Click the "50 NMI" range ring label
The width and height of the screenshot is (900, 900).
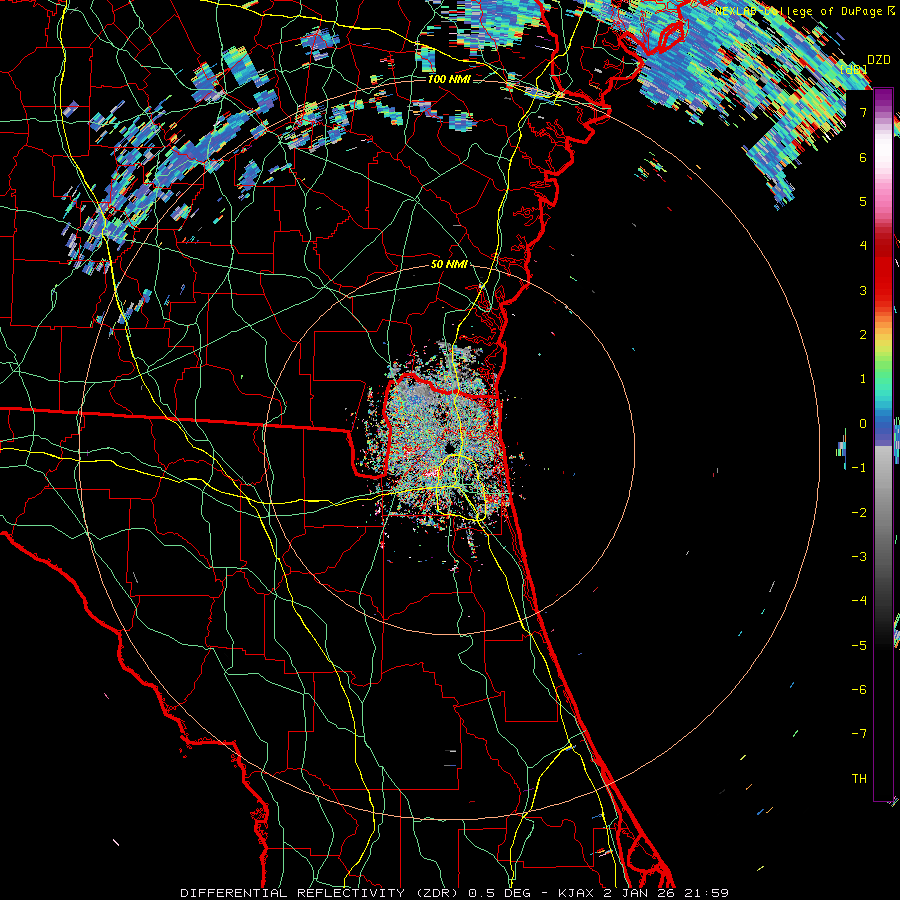pos(449,264)
